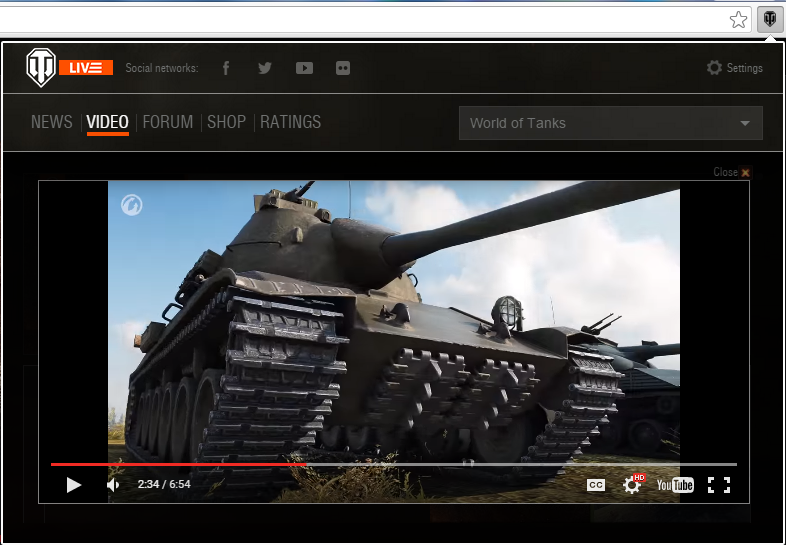Click the 2:34 / 6:54 time display
Image resolution: width=786 pixels, height=545 pixels.
pos(164,484)
